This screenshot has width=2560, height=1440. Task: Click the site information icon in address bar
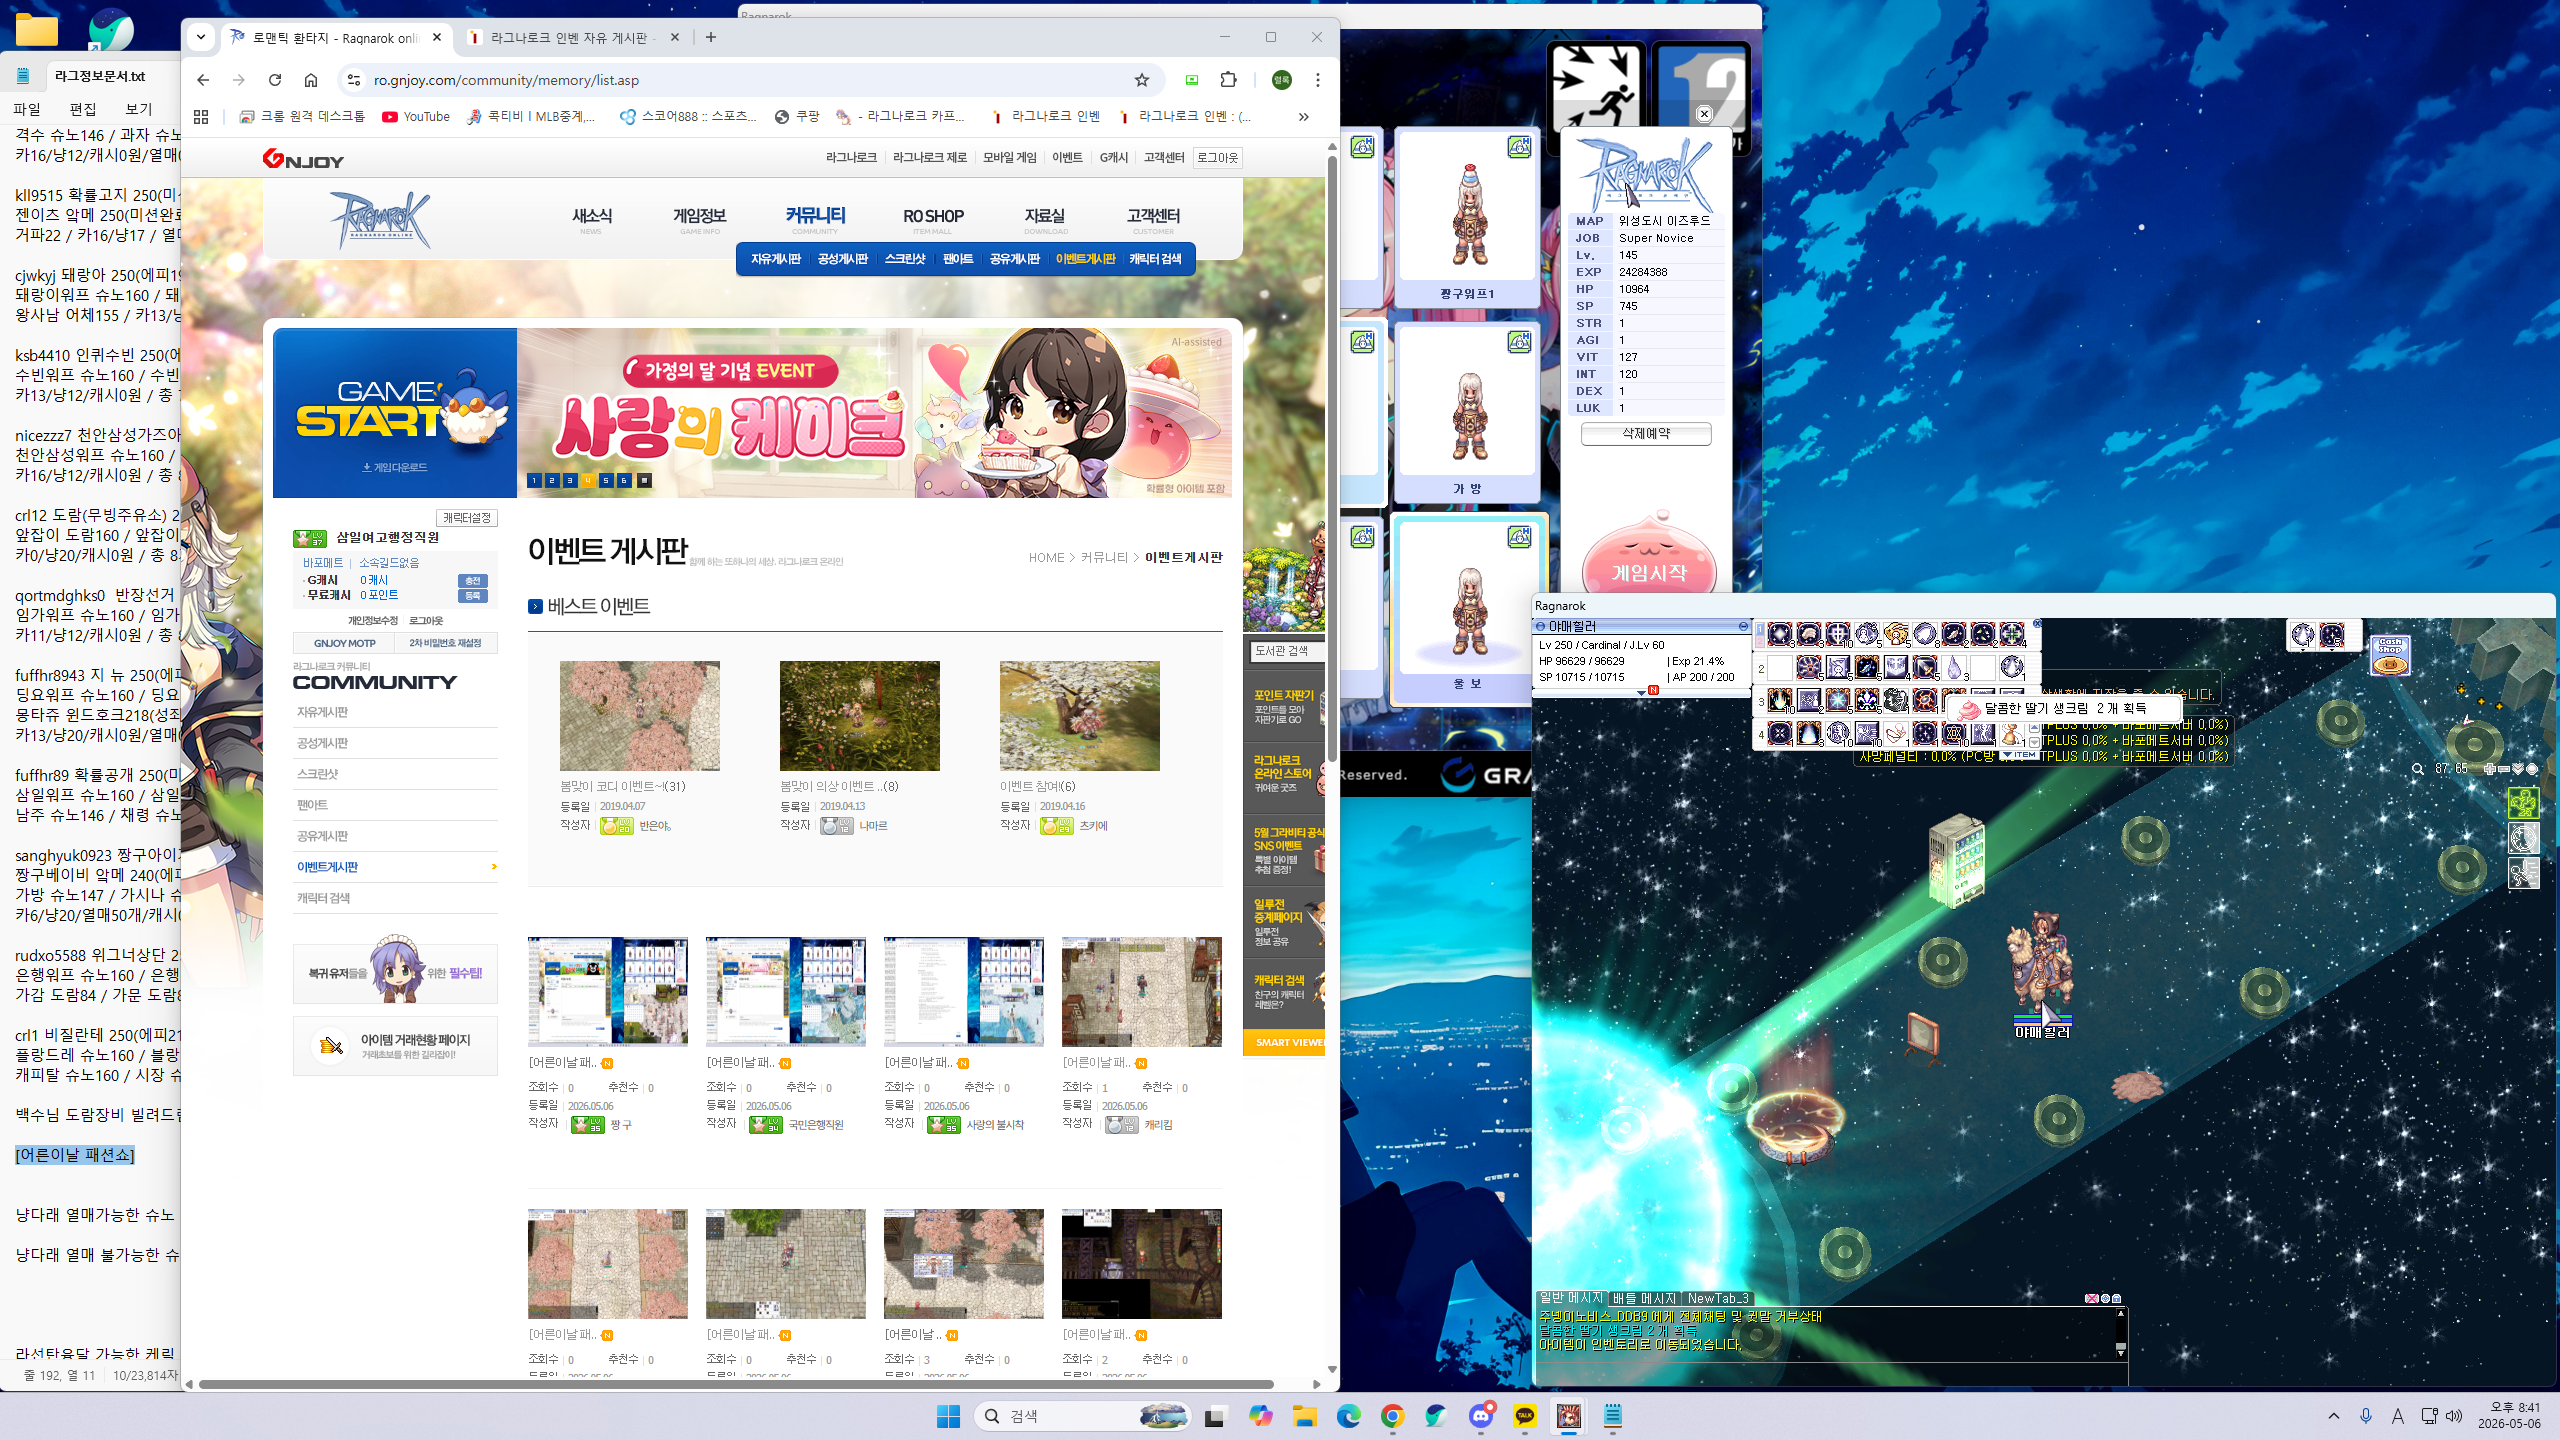click(x=353, y=80)
